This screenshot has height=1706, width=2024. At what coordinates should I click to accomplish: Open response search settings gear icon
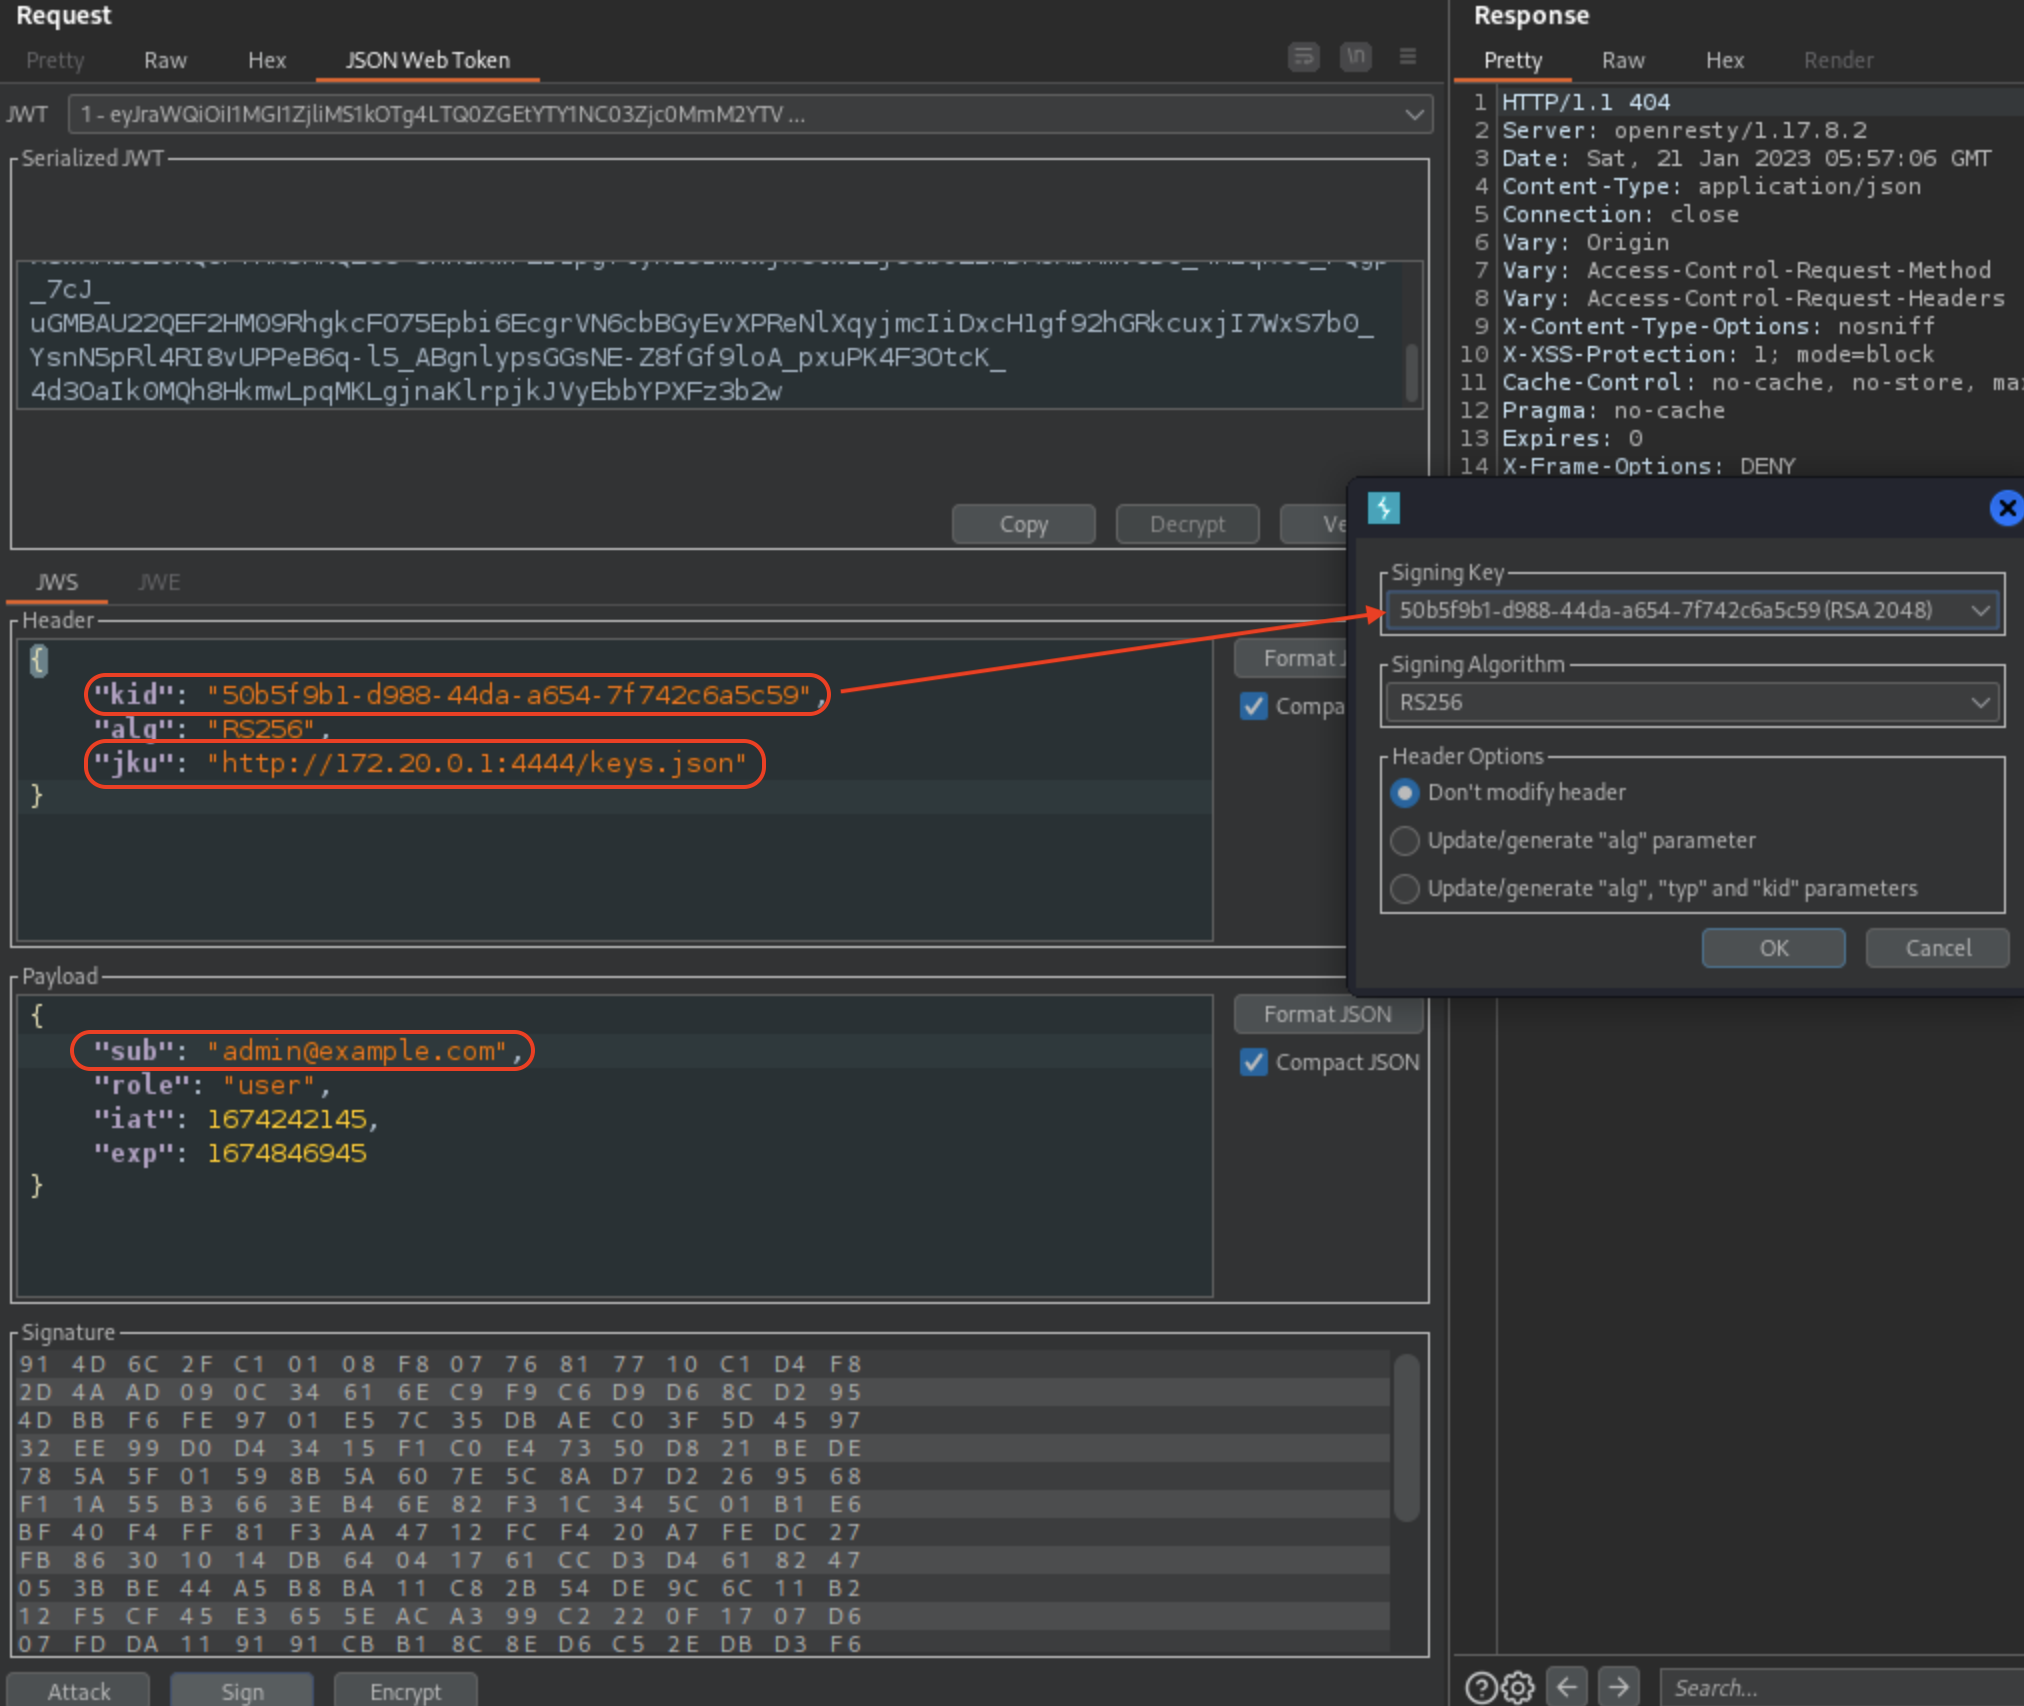(1518, 1688)
